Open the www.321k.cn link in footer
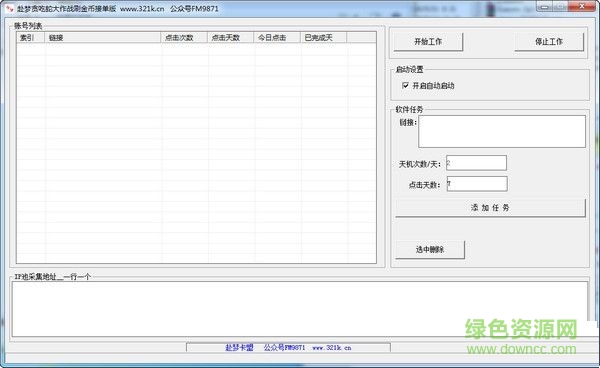Viewport: 600px width, 368px height. pos(332,348)
